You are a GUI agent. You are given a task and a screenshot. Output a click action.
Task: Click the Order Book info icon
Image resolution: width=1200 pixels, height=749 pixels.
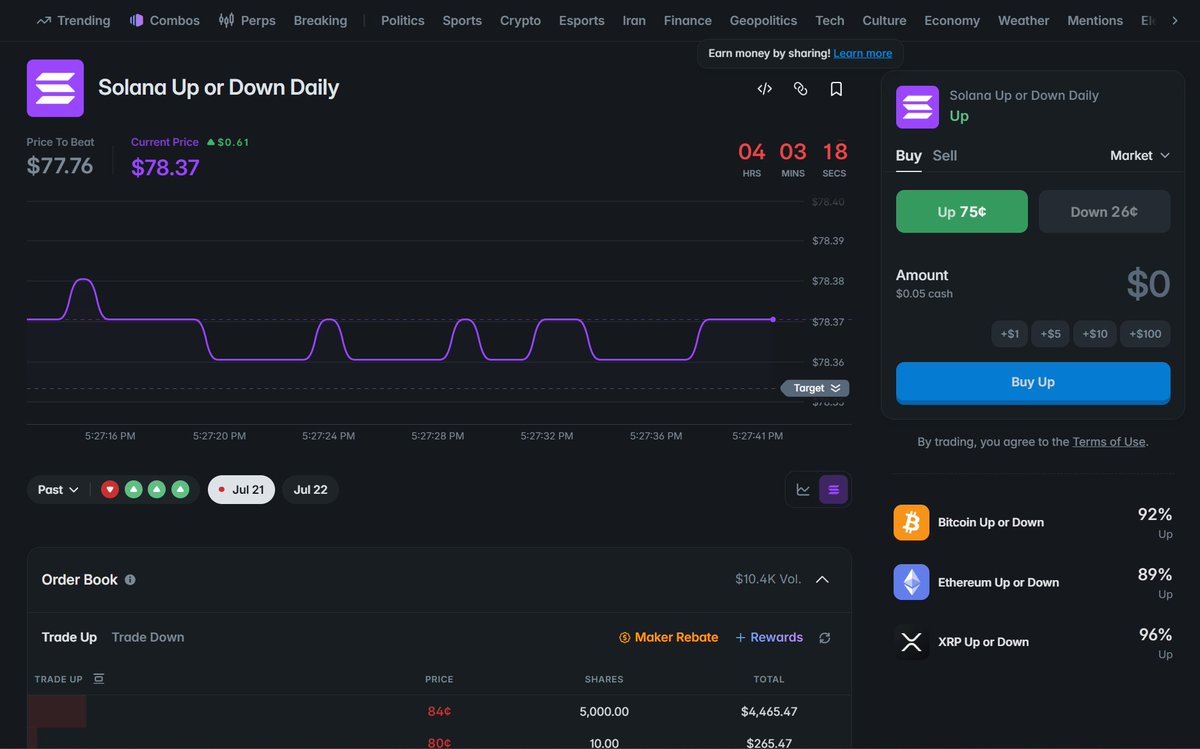click(130, 580)
